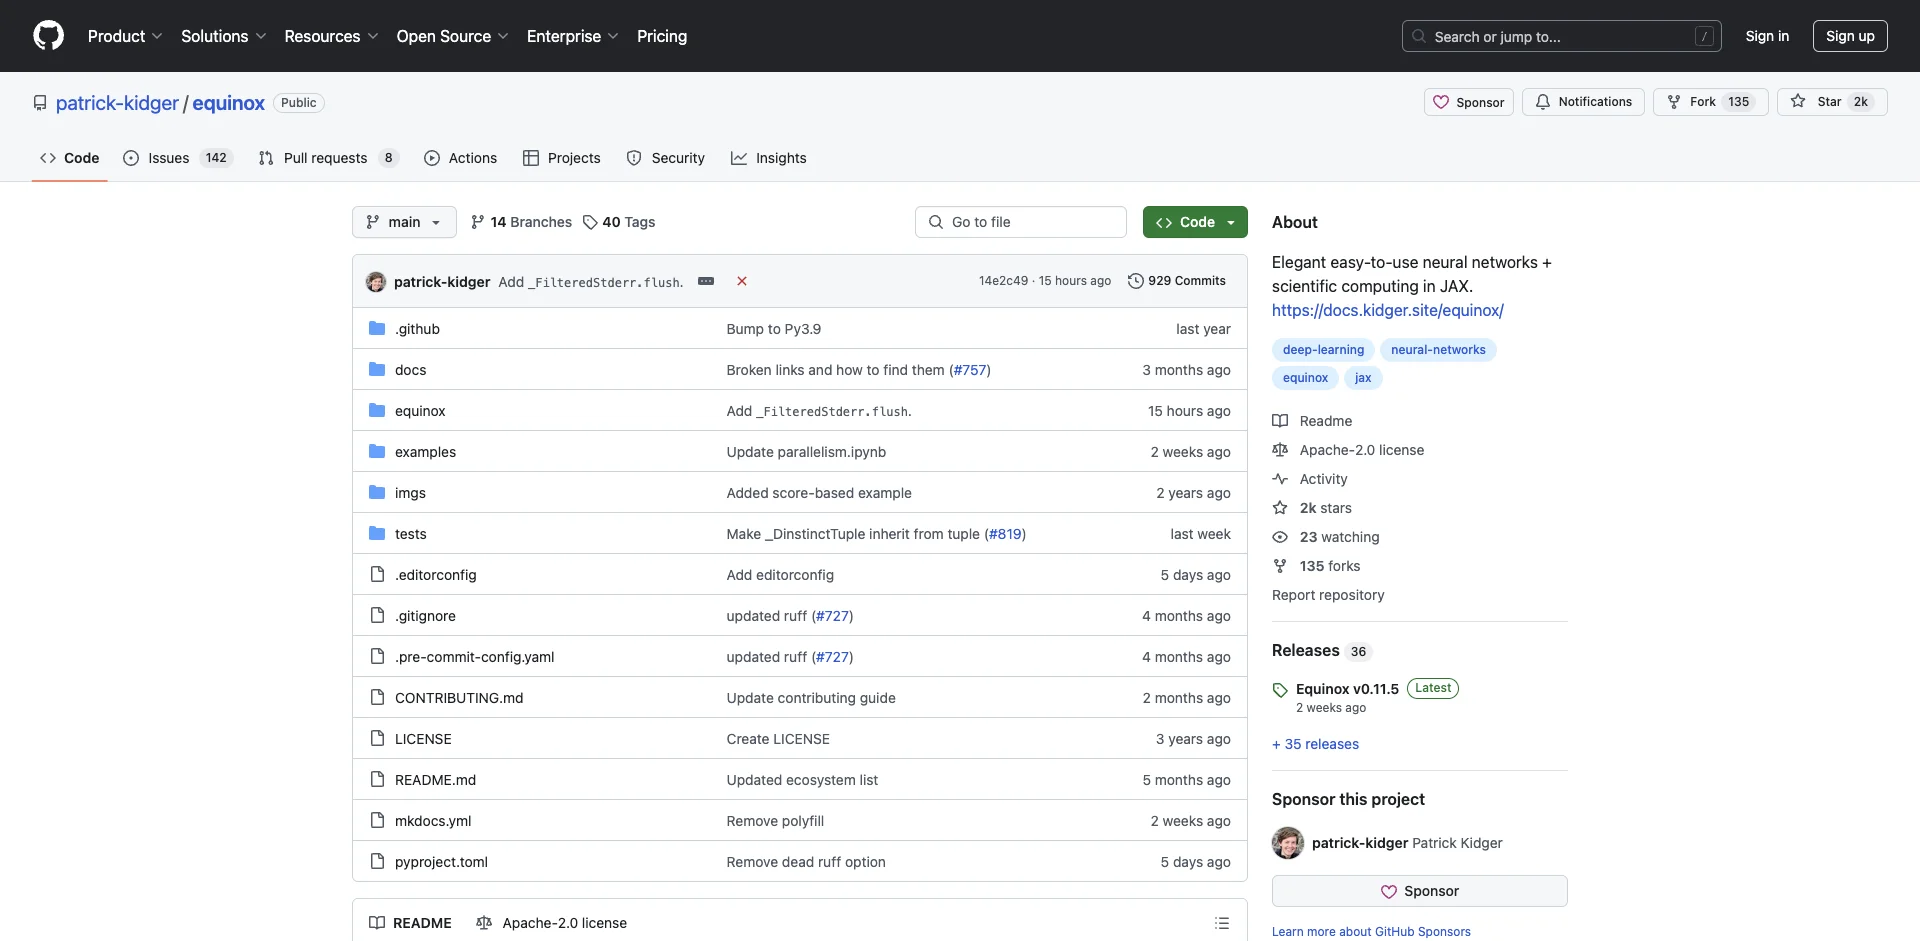Star the repository
Screen dimensions: 1920x941
click(1832, 102)
